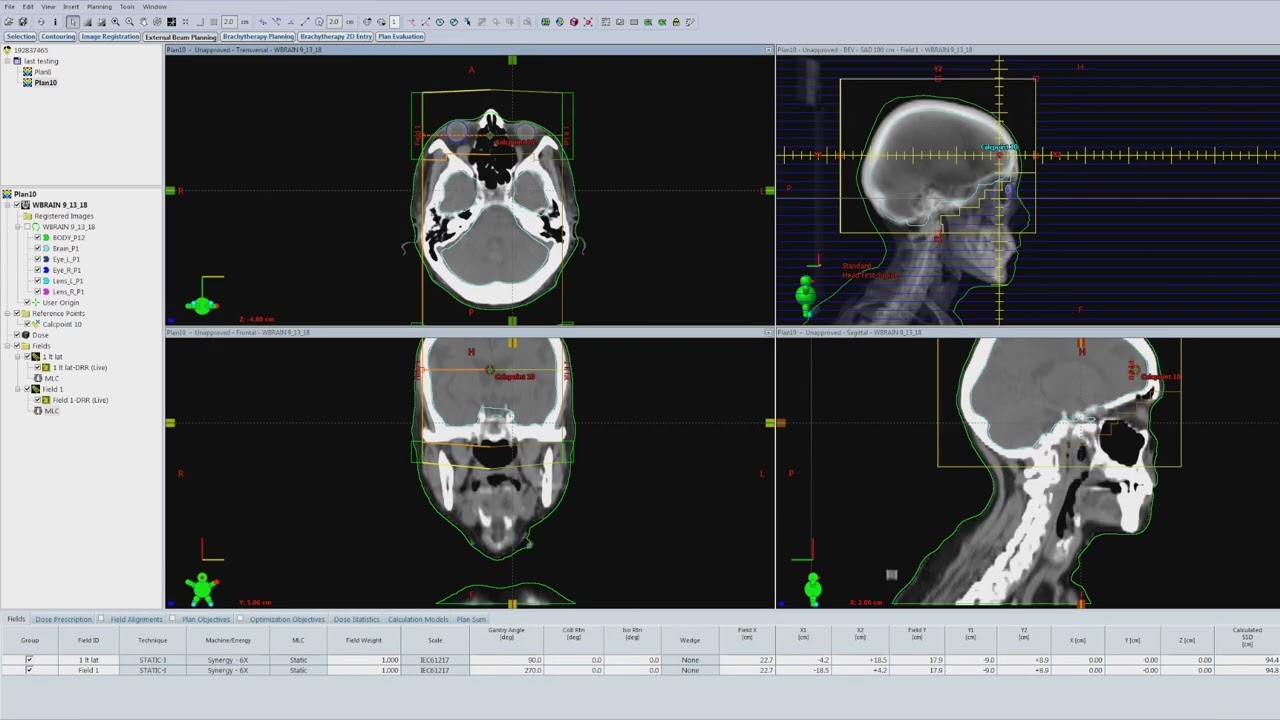Click the Eye_R_P1 blue color swatch

(x=46, y=270)
